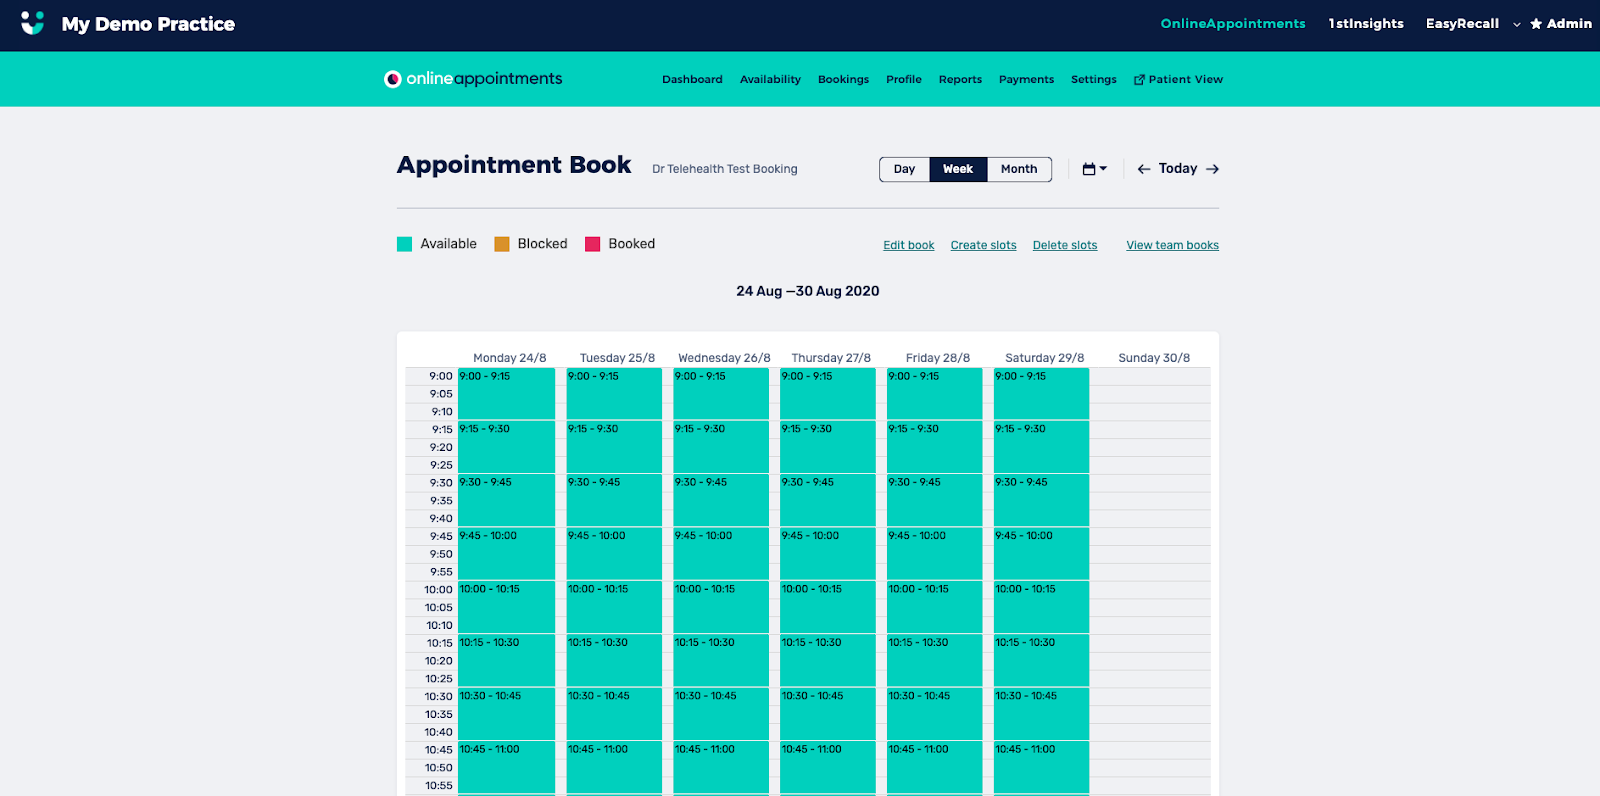The width and height of the screenshot is (1600, 796).
Task: Open the Availability menu
Action: tap(770, 80)
